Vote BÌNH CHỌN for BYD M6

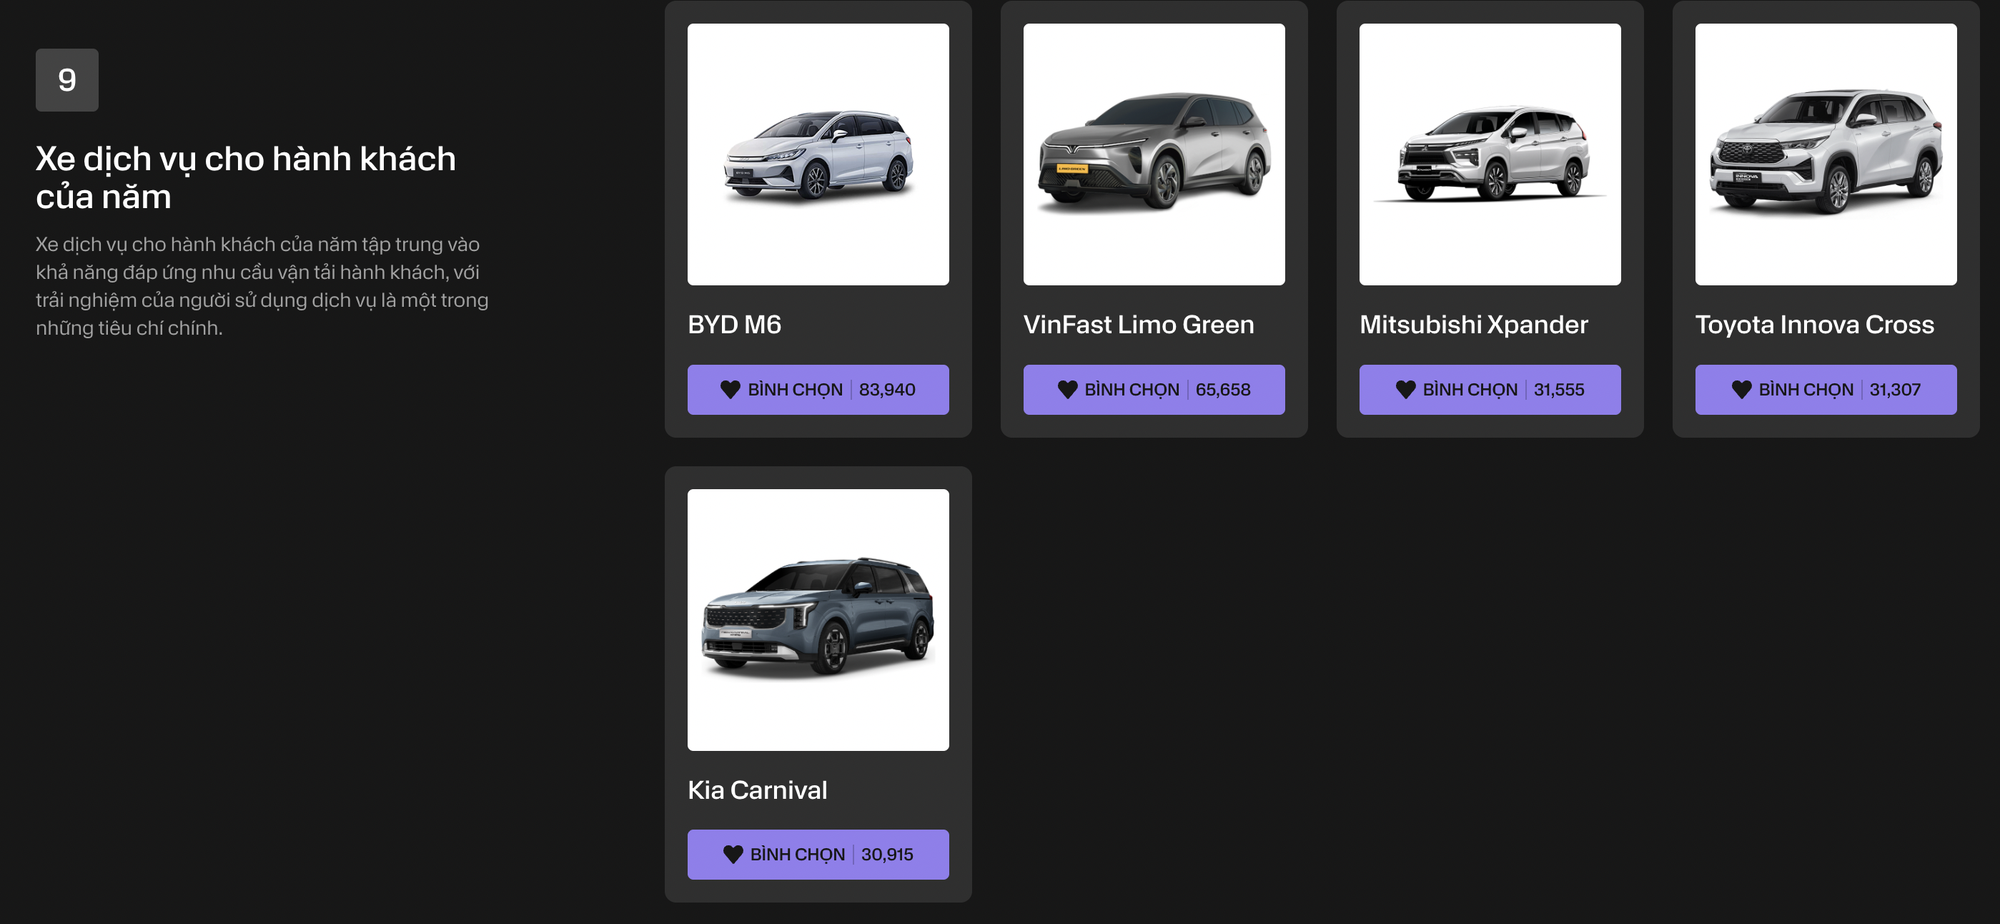tap(818, 390)
